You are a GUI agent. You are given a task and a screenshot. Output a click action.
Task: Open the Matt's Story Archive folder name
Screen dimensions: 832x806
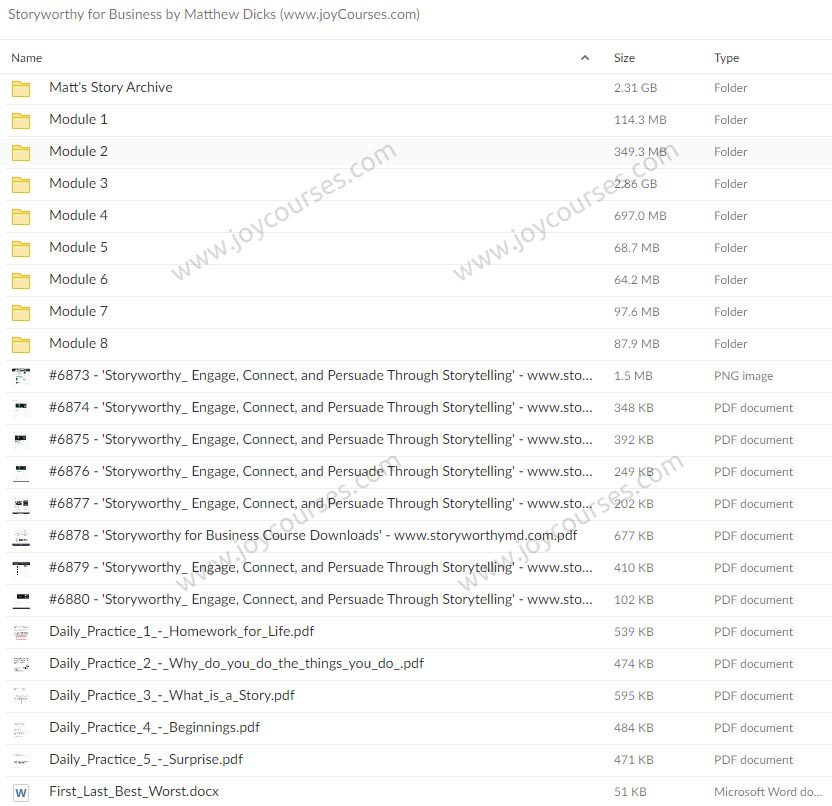click(111, 87)
